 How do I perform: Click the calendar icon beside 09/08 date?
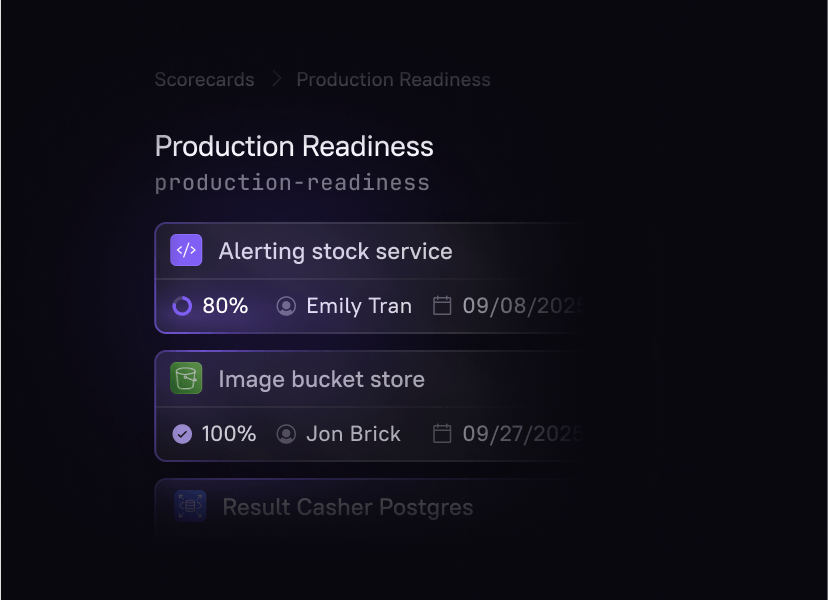442,306
